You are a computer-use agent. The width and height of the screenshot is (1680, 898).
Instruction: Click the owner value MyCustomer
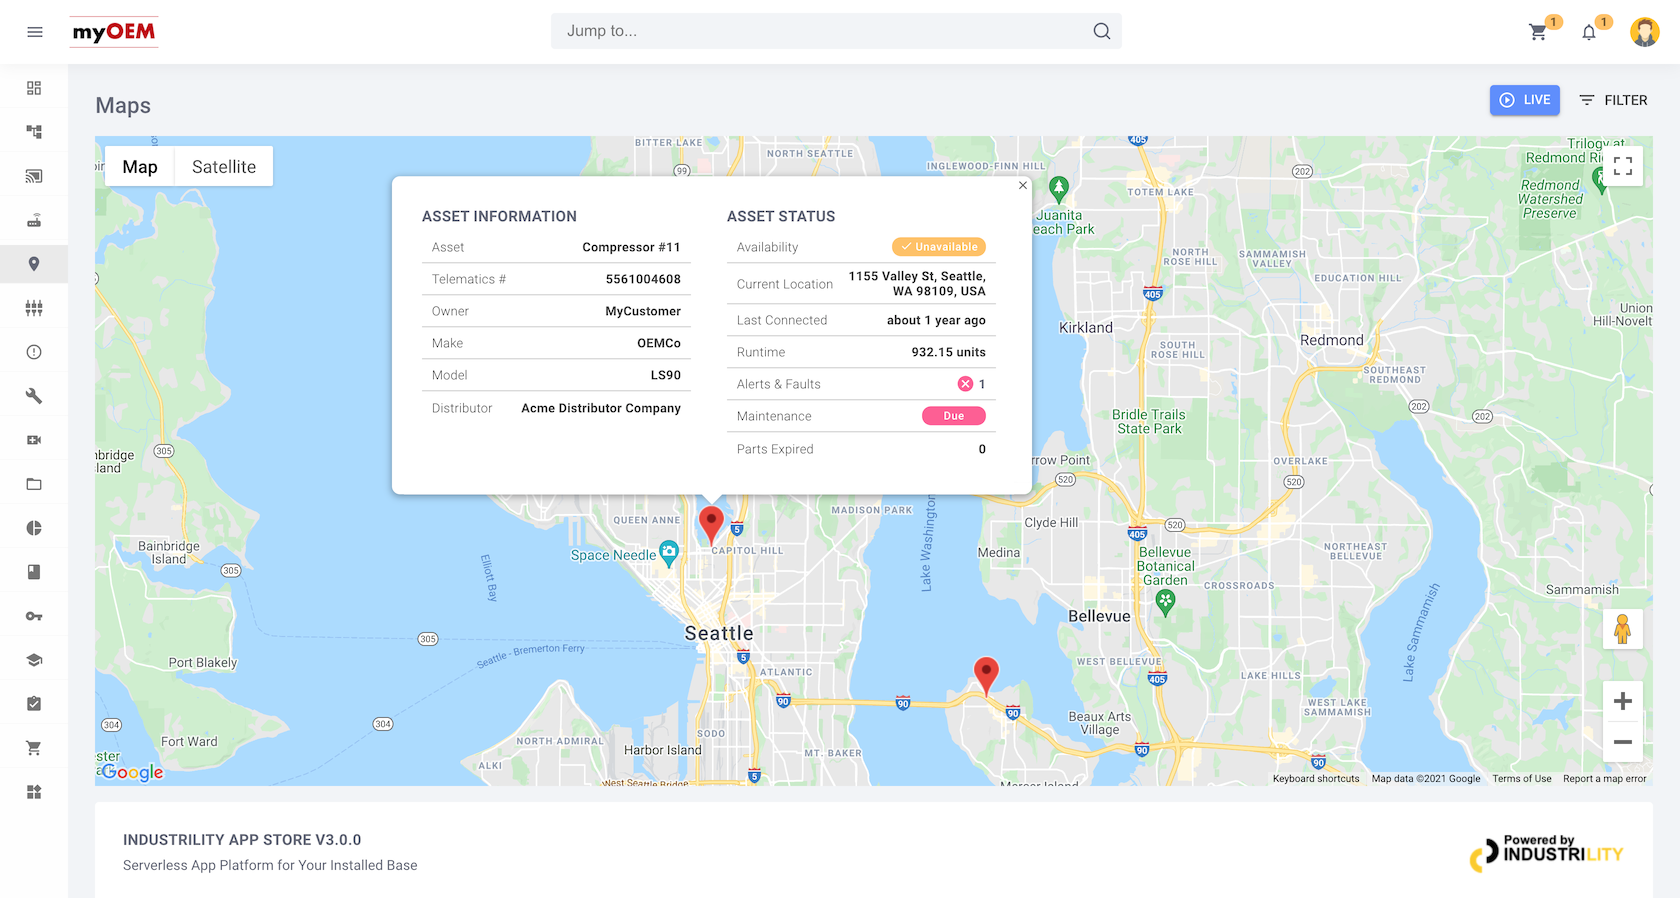[x=643, y=311]
